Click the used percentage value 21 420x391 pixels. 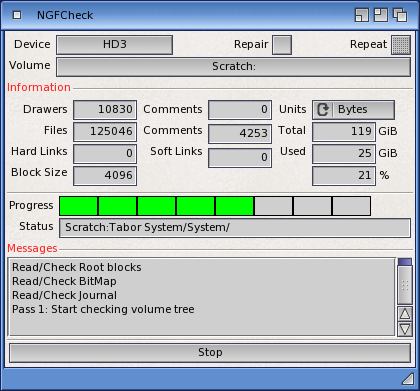pos(344,176)
